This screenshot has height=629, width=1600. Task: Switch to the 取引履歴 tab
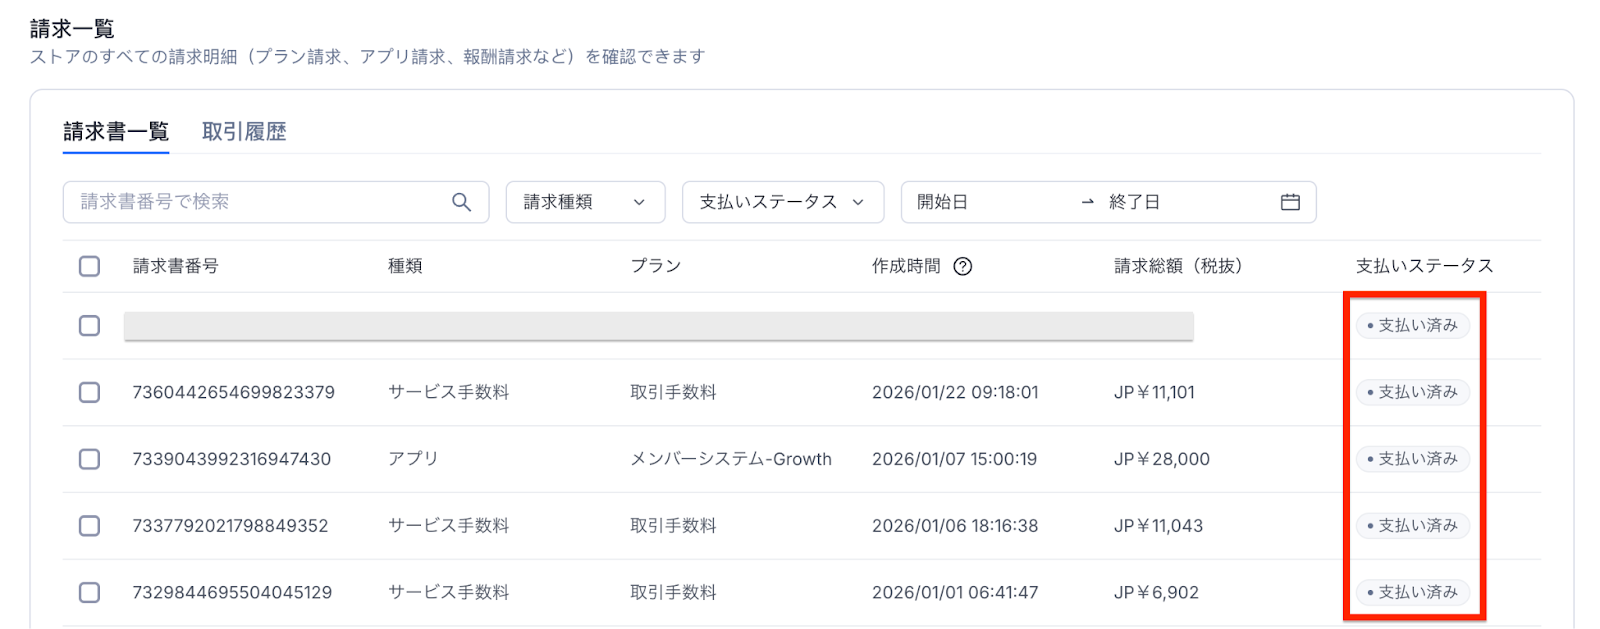244,132
